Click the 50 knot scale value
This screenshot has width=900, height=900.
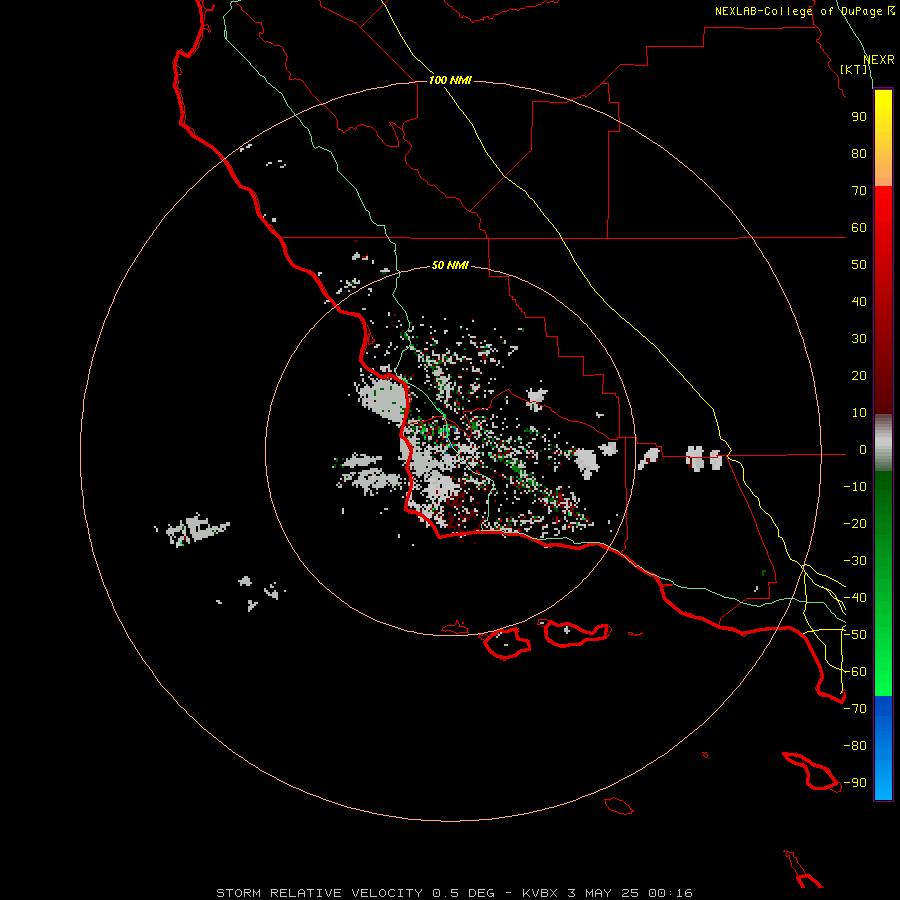859,265
